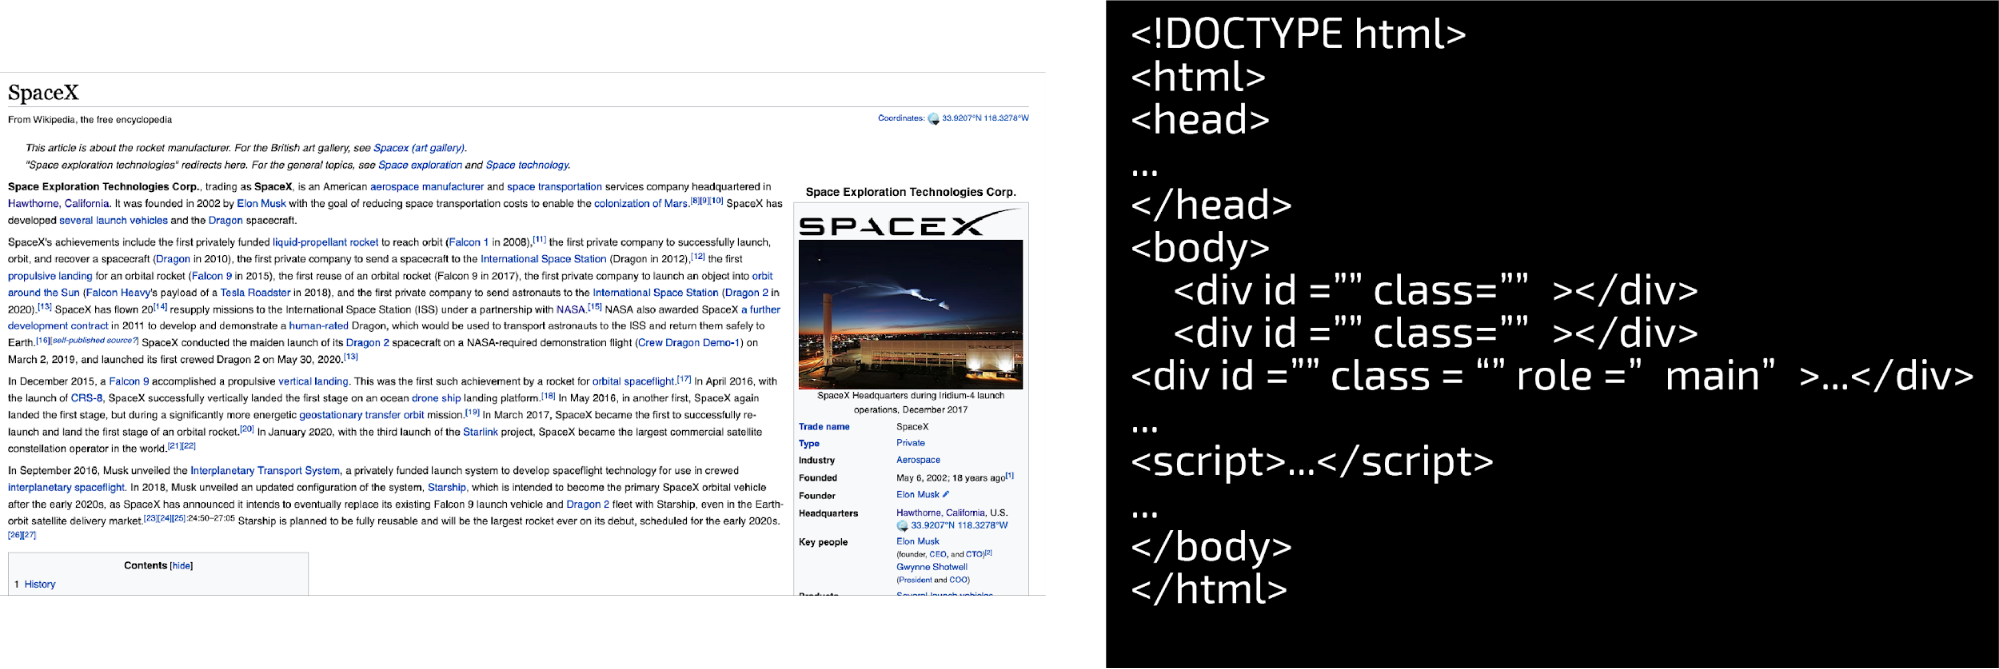Viewport: 1999px width, 669px height.
Task: Click the Aerospace industry link in infobox
Action: point(918,460)
